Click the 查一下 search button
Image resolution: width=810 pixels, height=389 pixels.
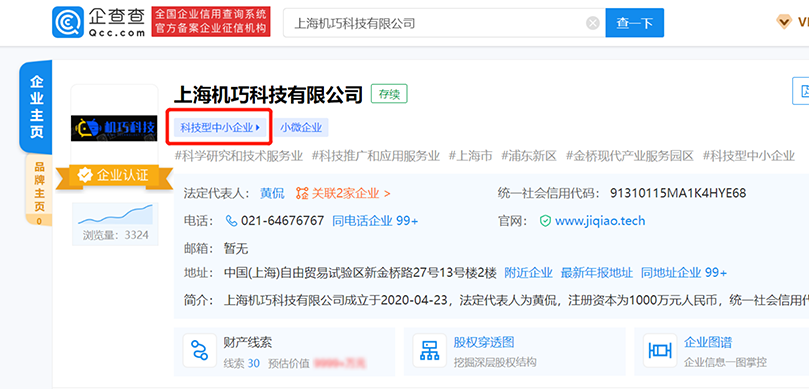click(634, 23)
